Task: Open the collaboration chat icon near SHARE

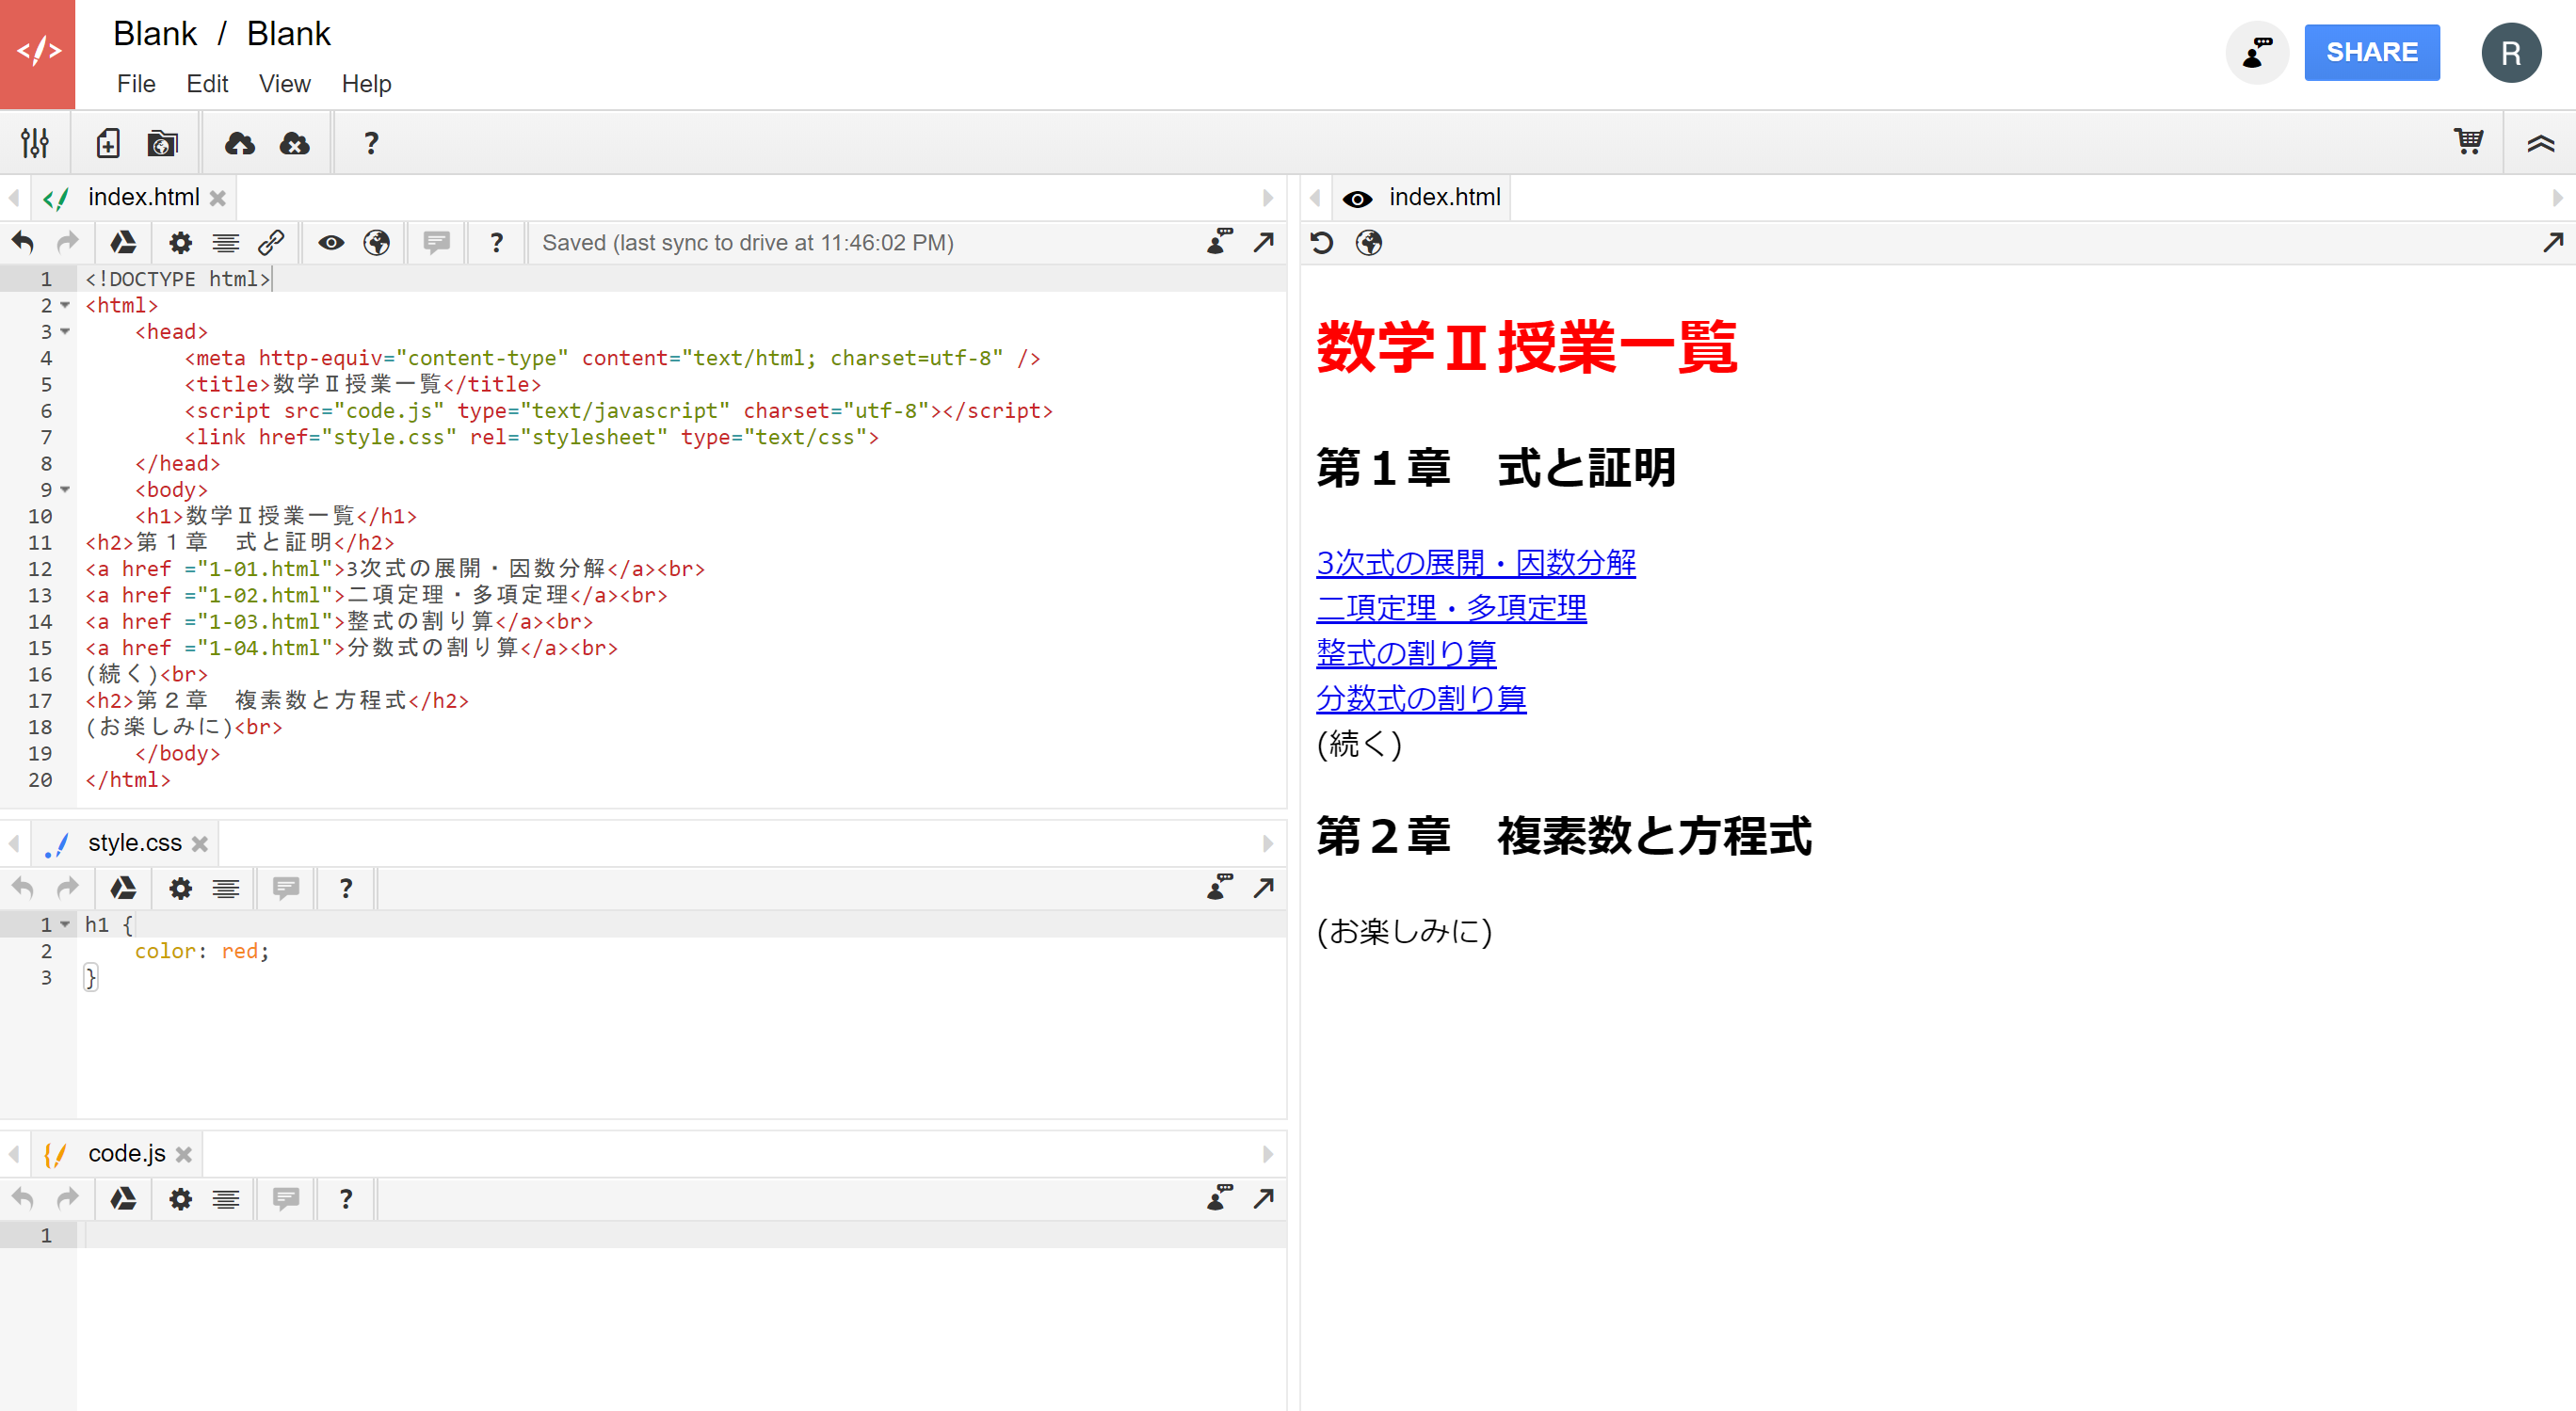Action: (2257, 52)
